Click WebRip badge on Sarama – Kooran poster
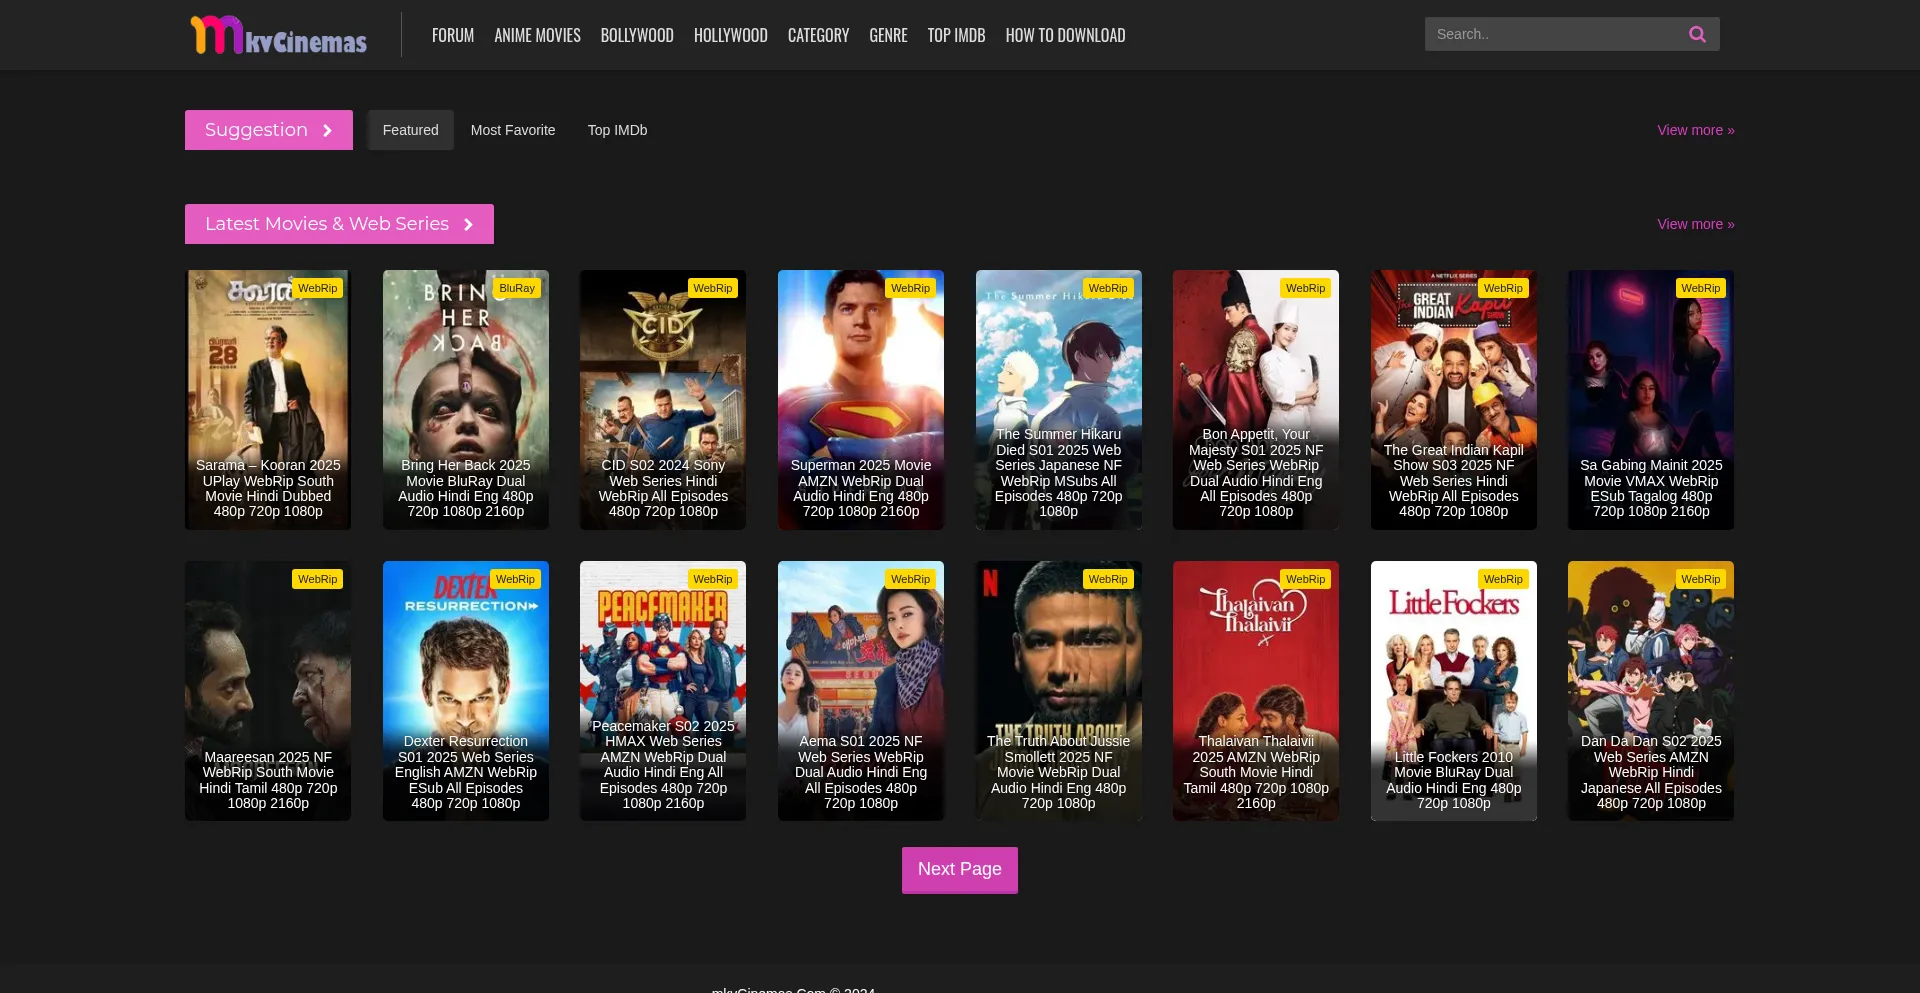1920x993 pixels. point(317,288)
